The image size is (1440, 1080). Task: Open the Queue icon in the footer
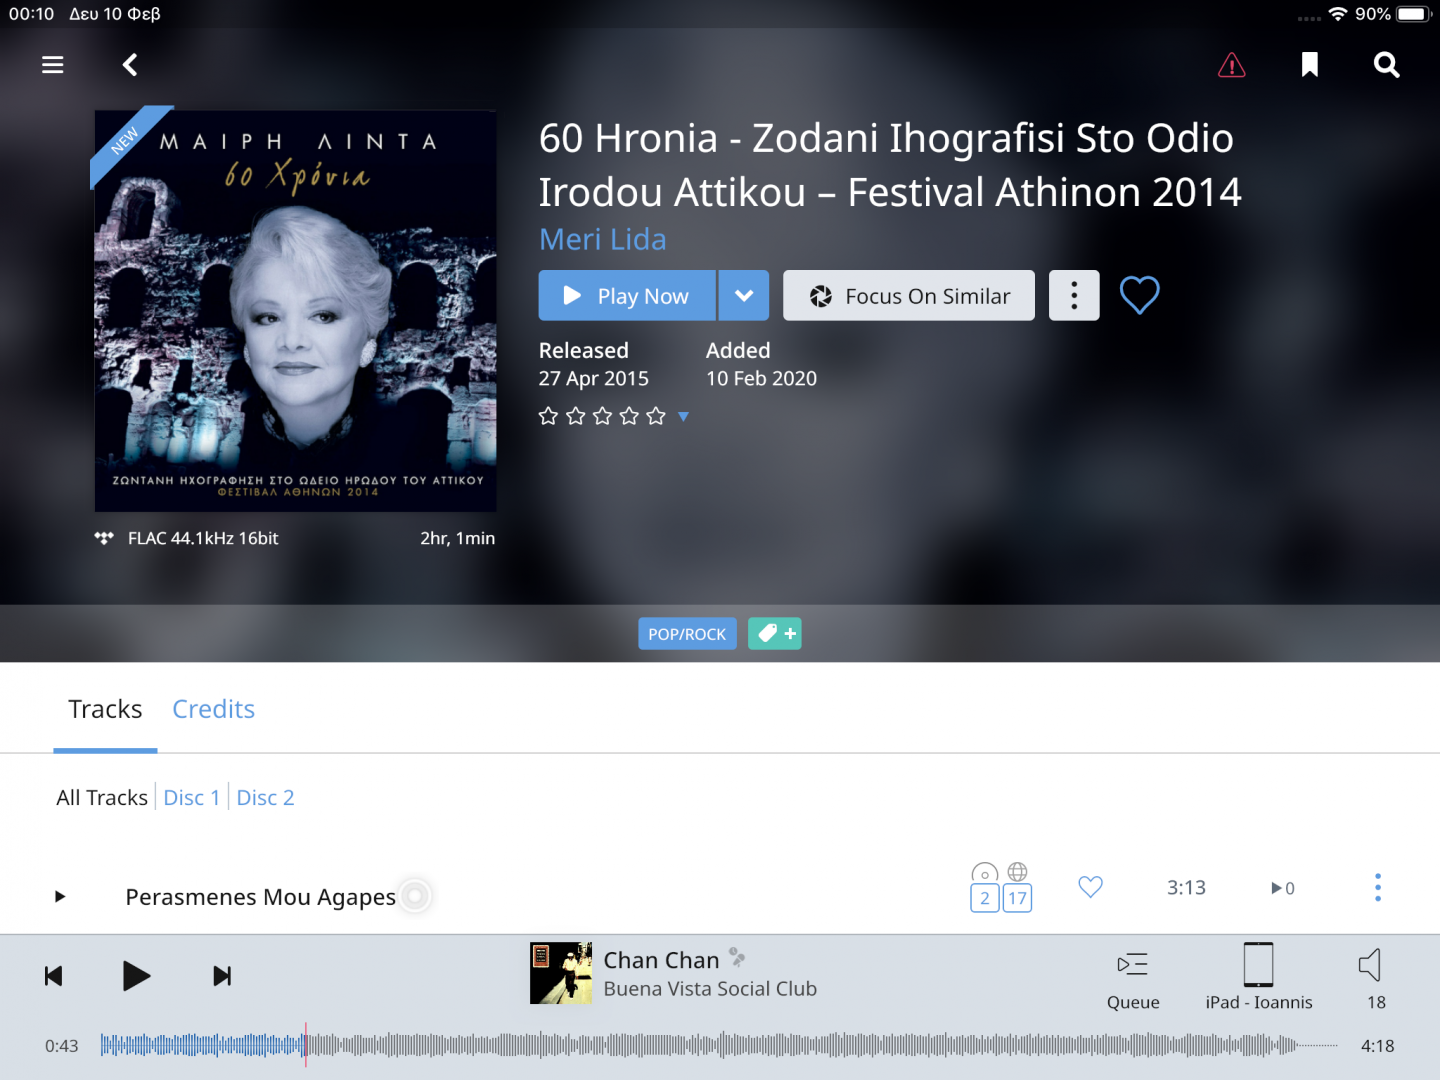click(x=1133, y=978)
